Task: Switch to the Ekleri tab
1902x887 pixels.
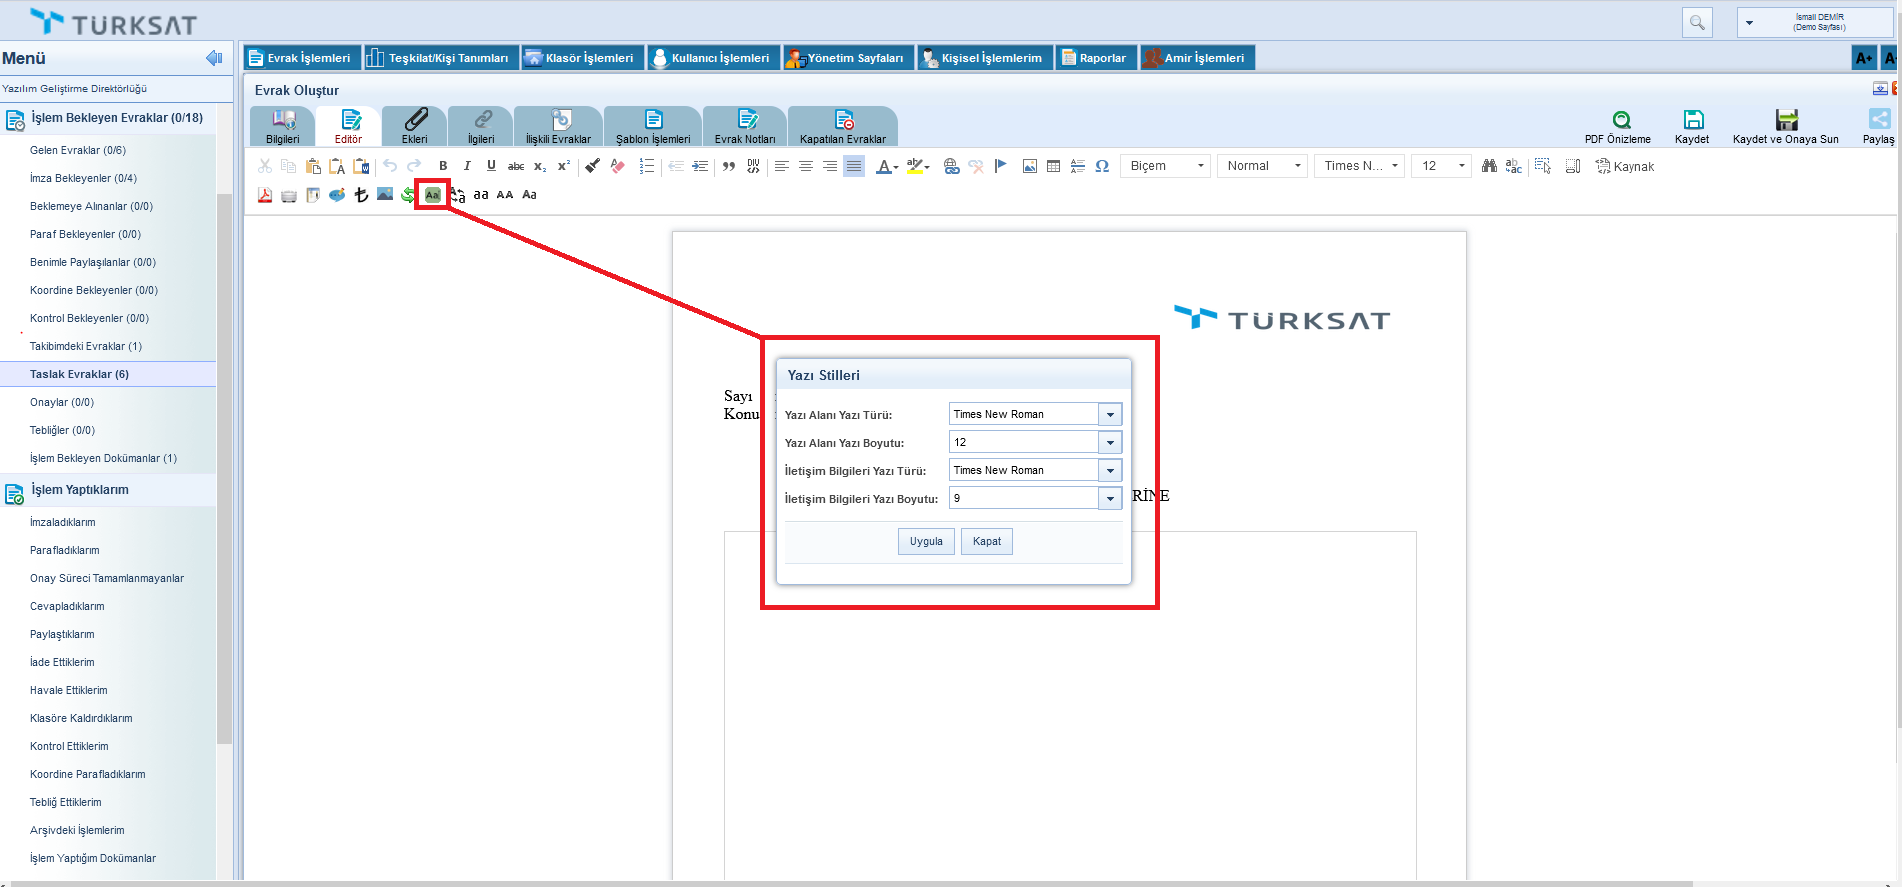Action: pos(415,127)
